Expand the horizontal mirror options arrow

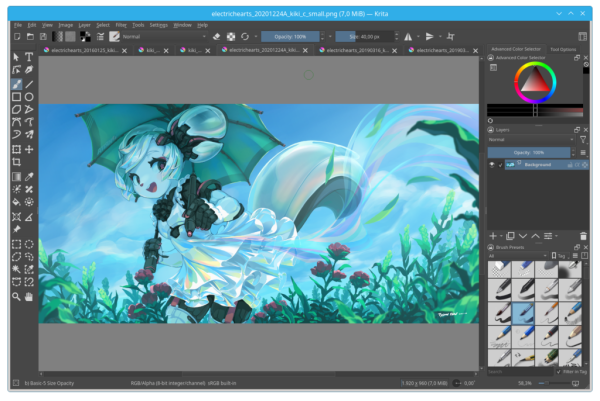point(418,36)
